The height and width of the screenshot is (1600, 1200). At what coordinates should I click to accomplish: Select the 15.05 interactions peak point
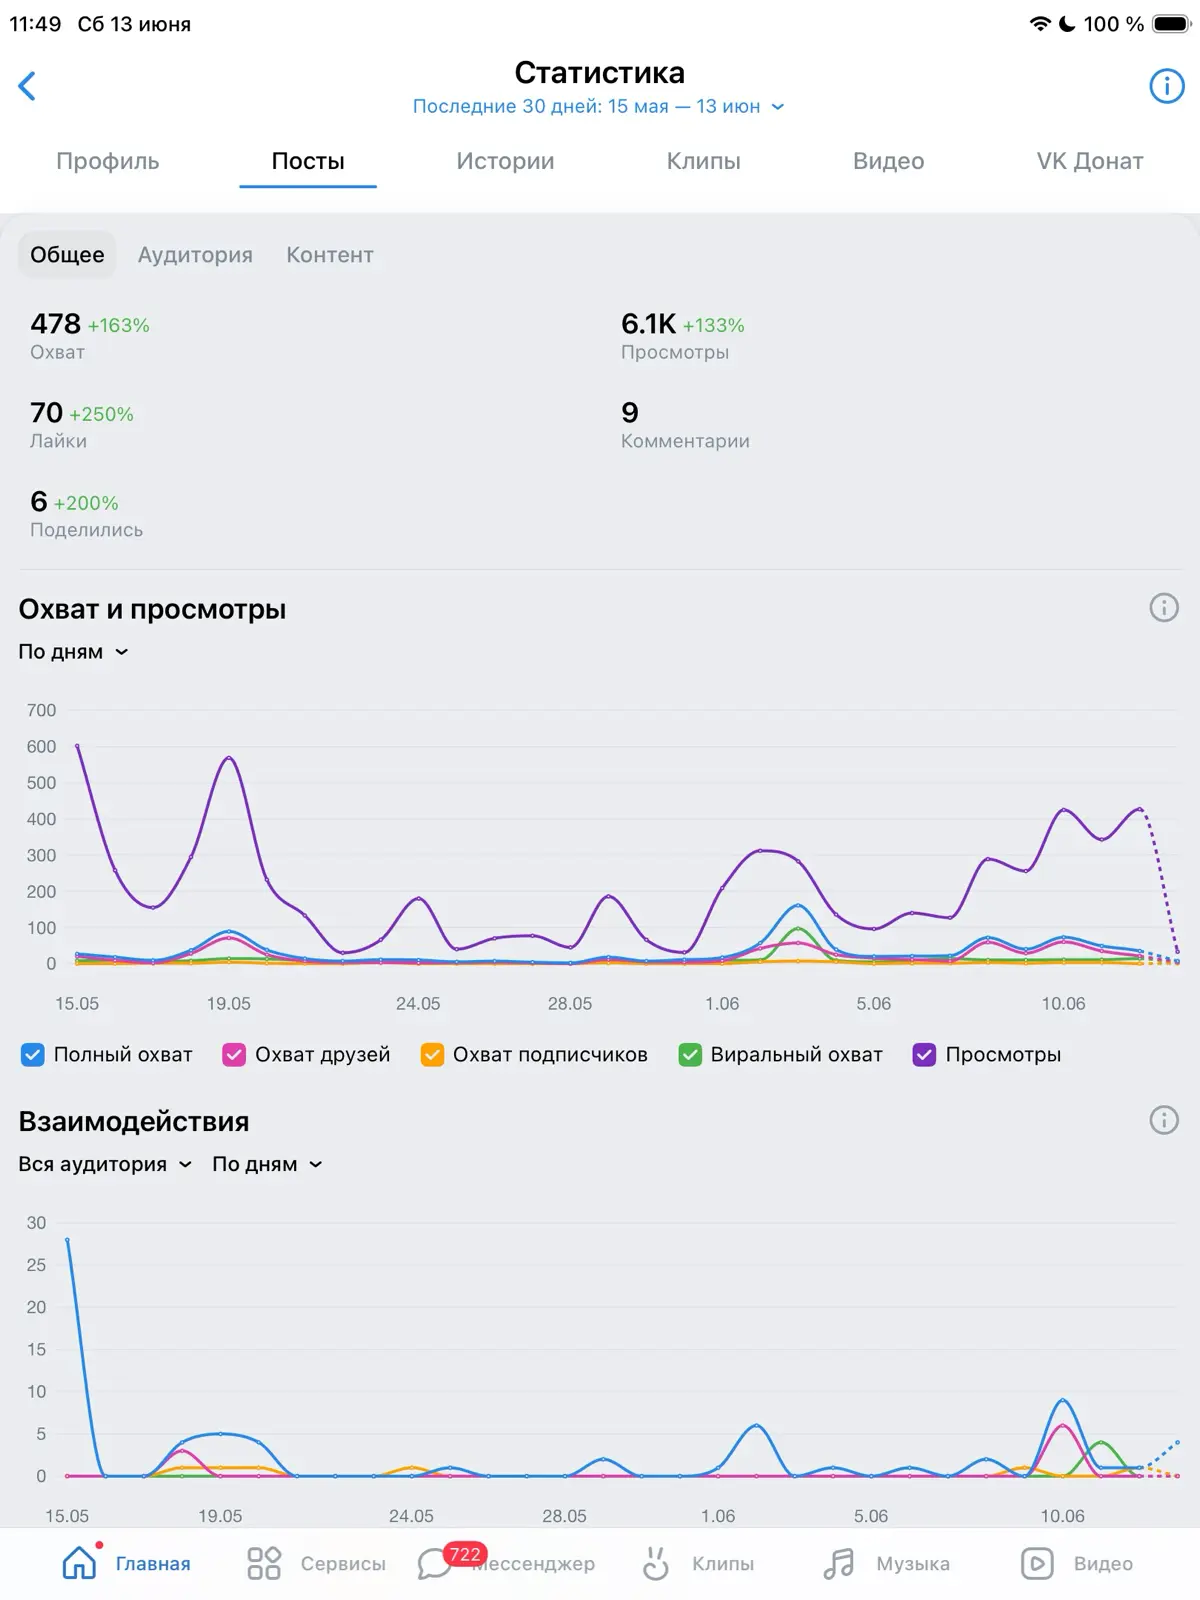click(x=67, y=1239)
